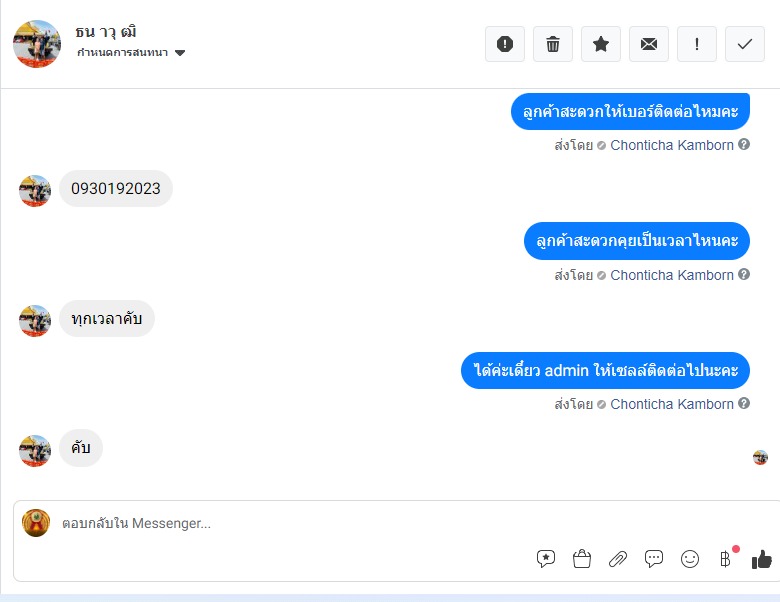Mark conversation as done with checkmark
Viewport: 780px width, 602px height.
click(x=745, y=44)
